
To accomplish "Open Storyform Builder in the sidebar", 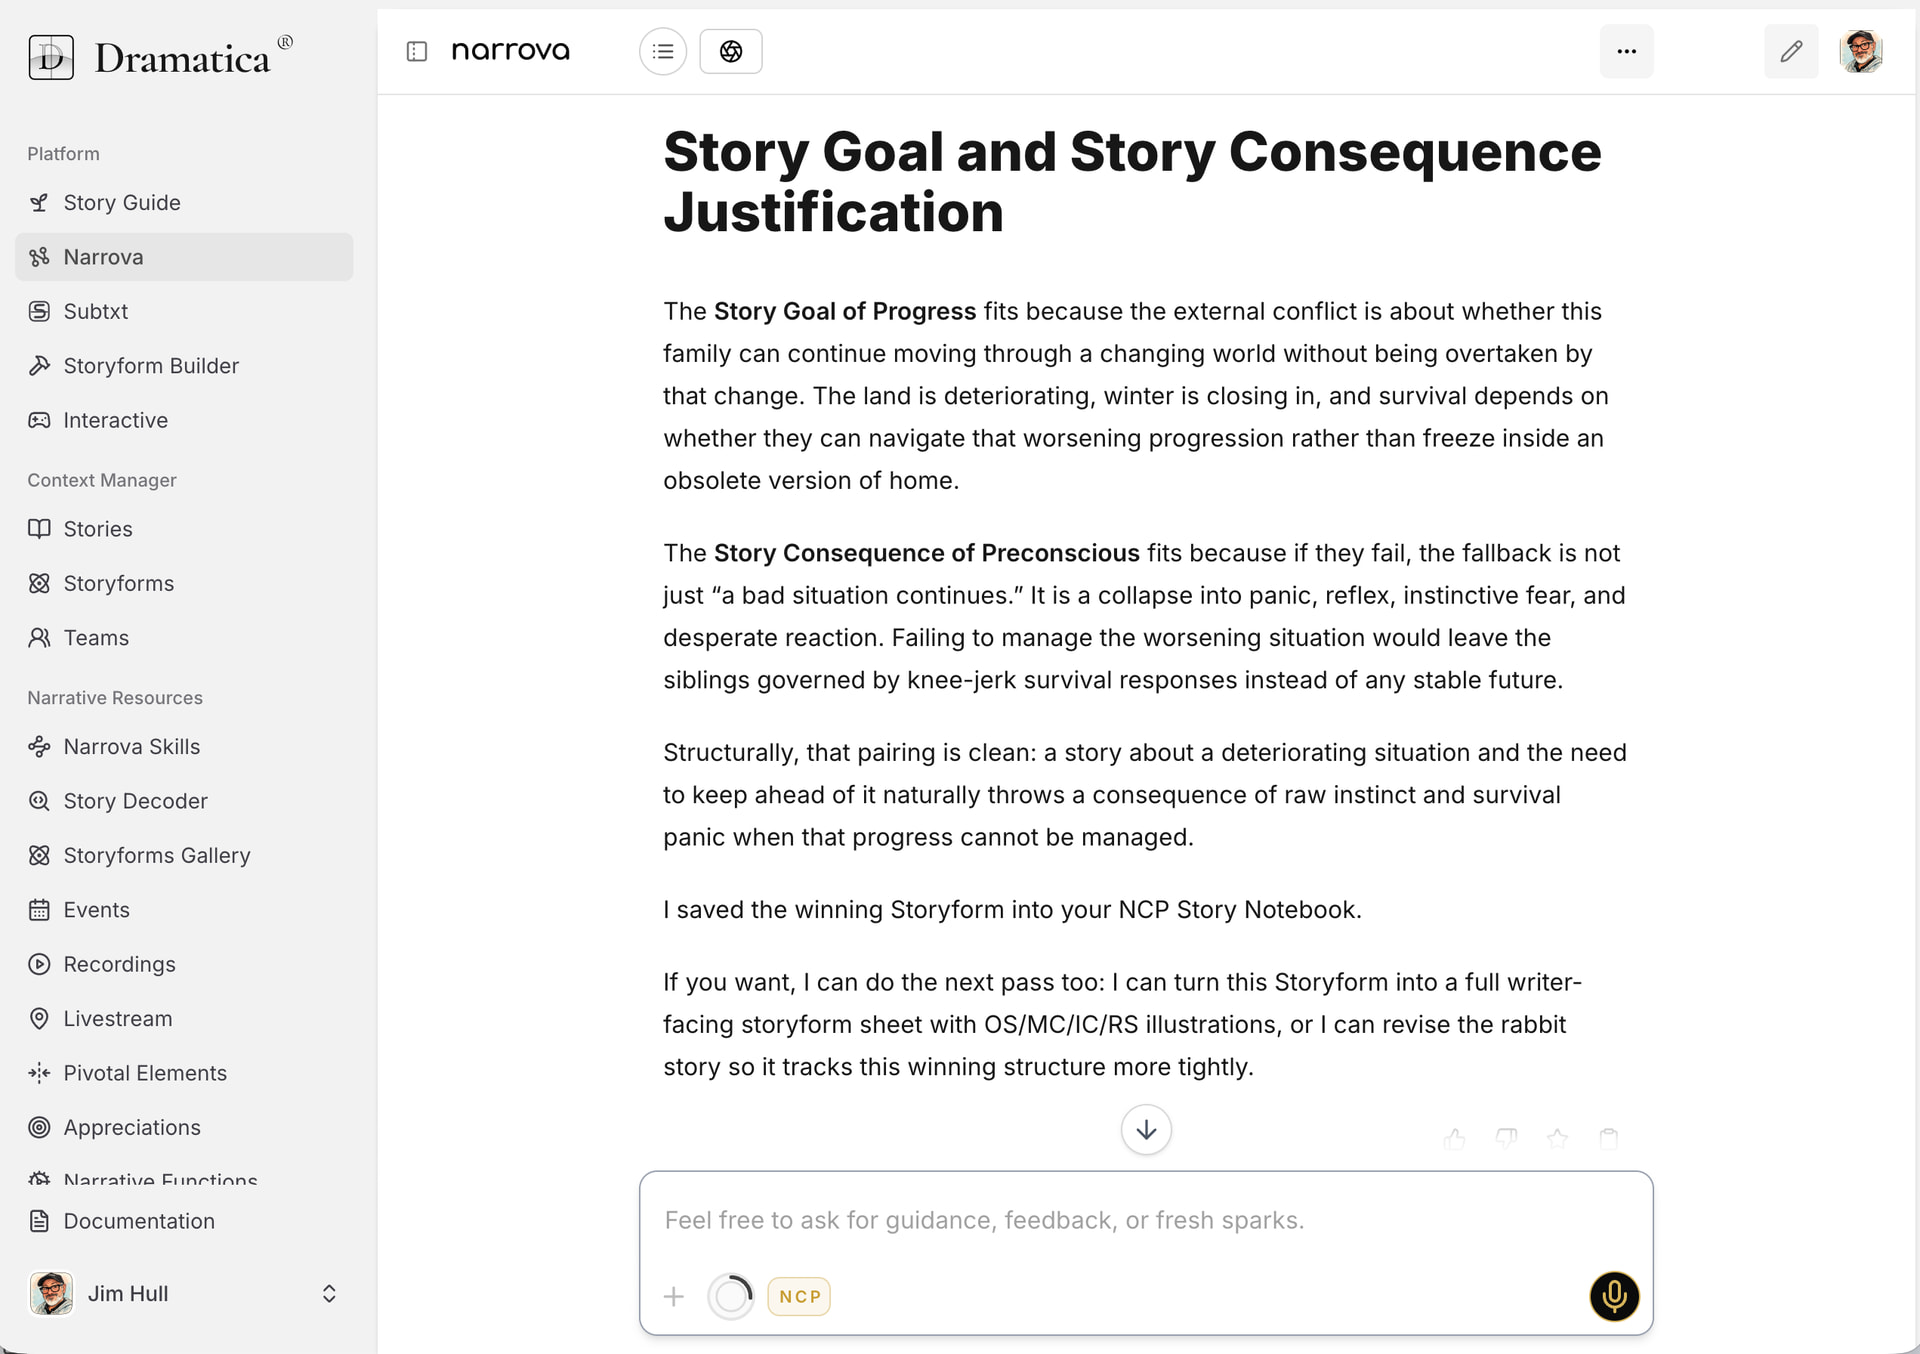I will 151,366.
